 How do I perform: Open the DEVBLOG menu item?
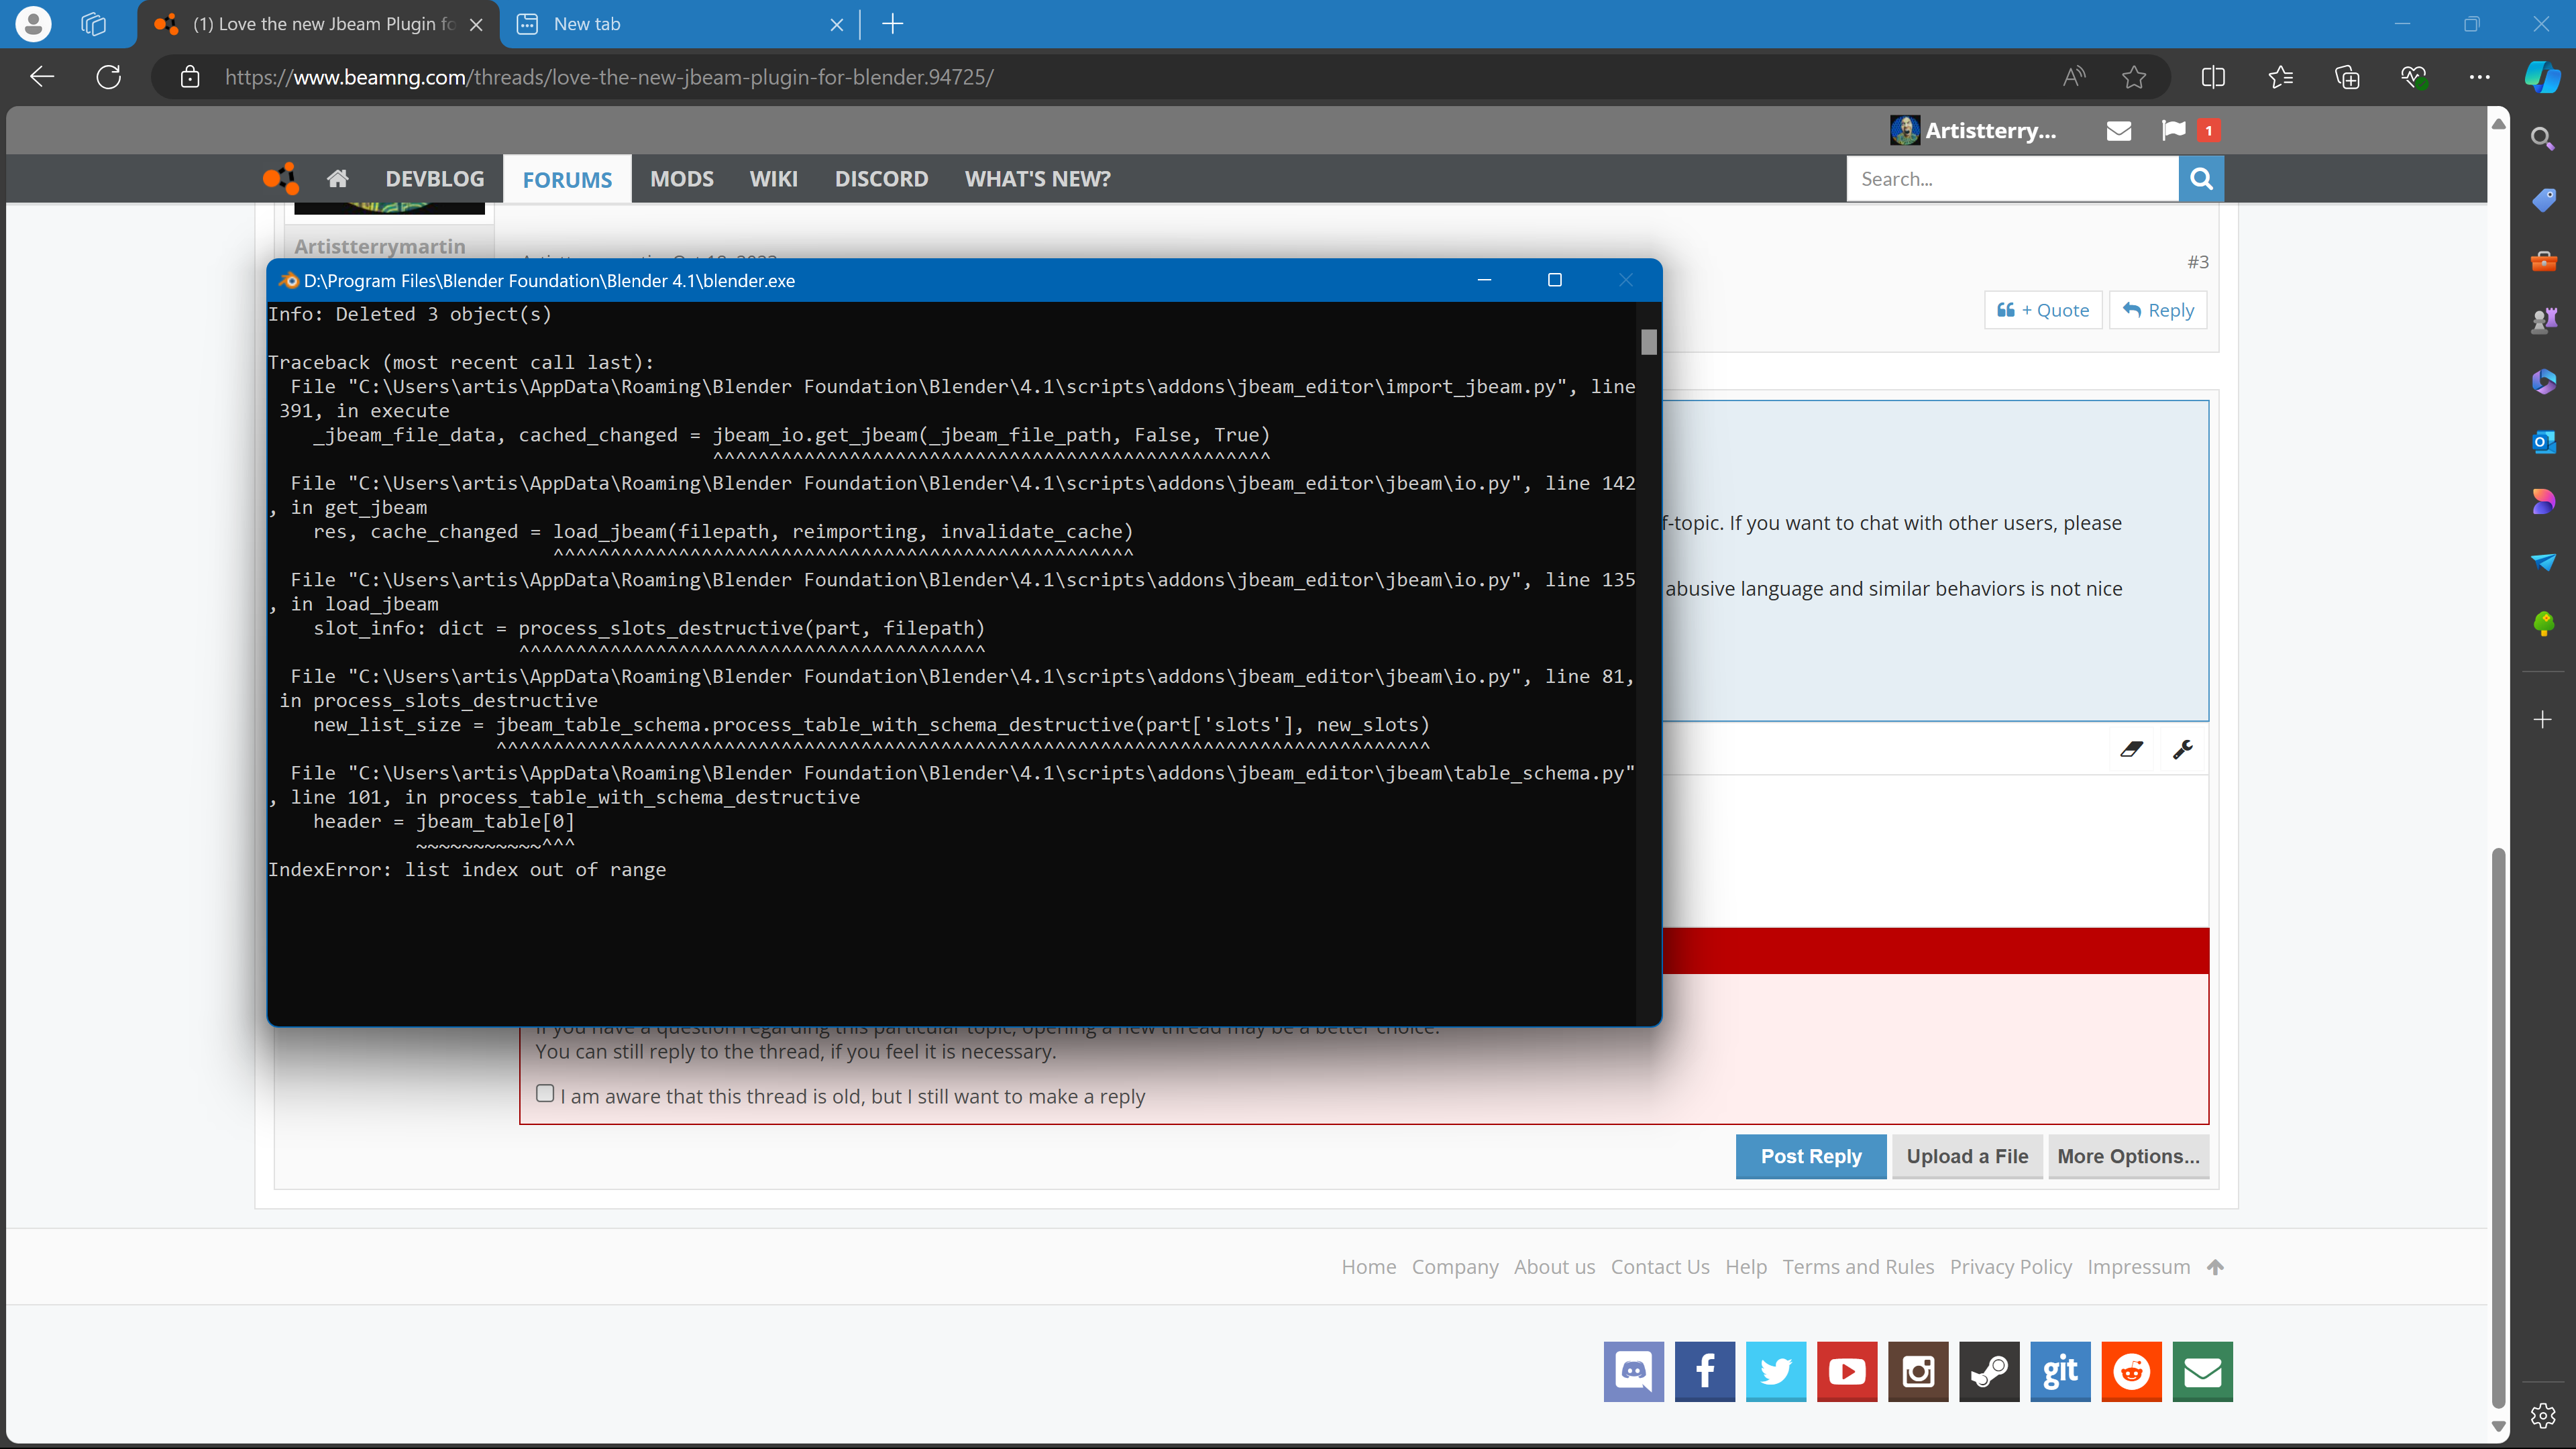pos(435,179)
